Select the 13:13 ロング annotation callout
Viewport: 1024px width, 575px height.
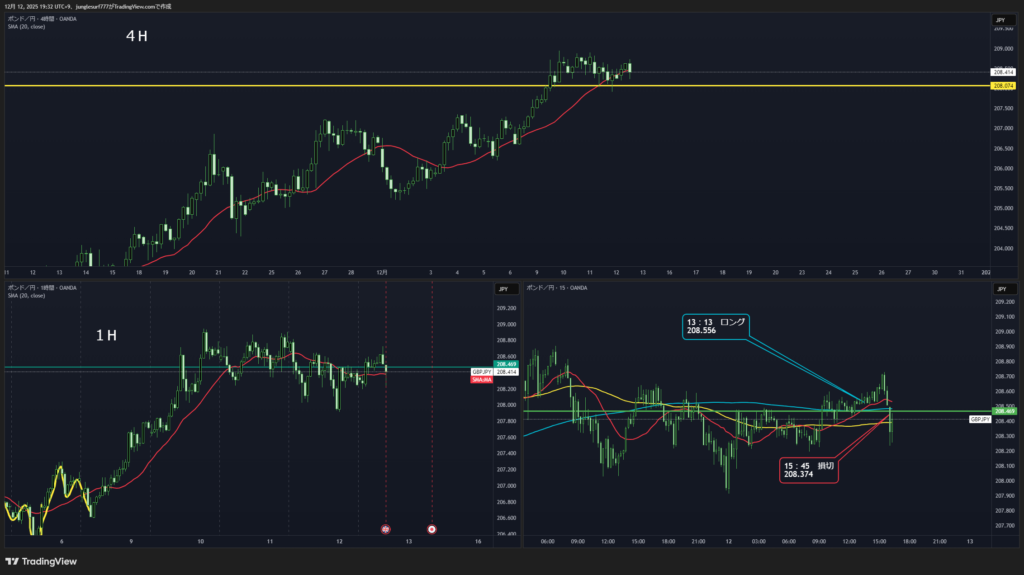[714, 326]
